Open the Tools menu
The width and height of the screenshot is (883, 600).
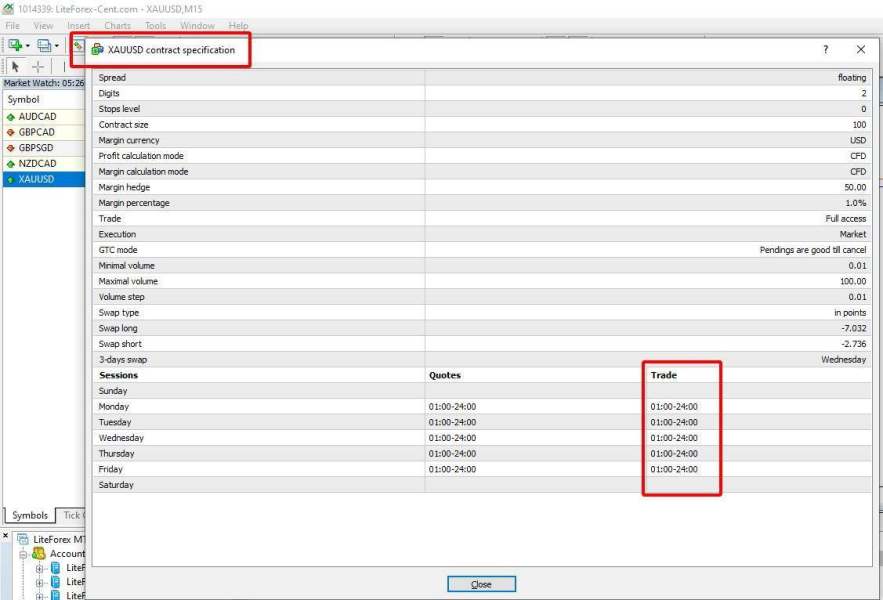[155, 26]
